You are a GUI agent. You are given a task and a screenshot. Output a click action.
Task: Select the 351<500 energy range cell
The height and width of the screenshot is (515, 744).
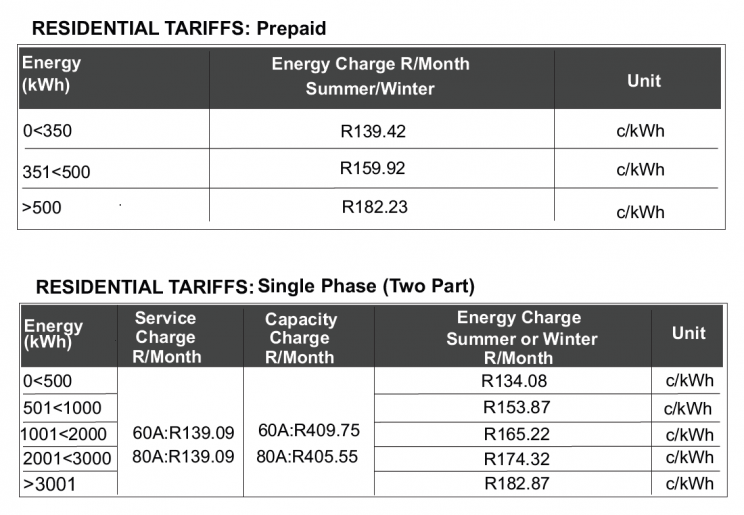click(56, 172)
